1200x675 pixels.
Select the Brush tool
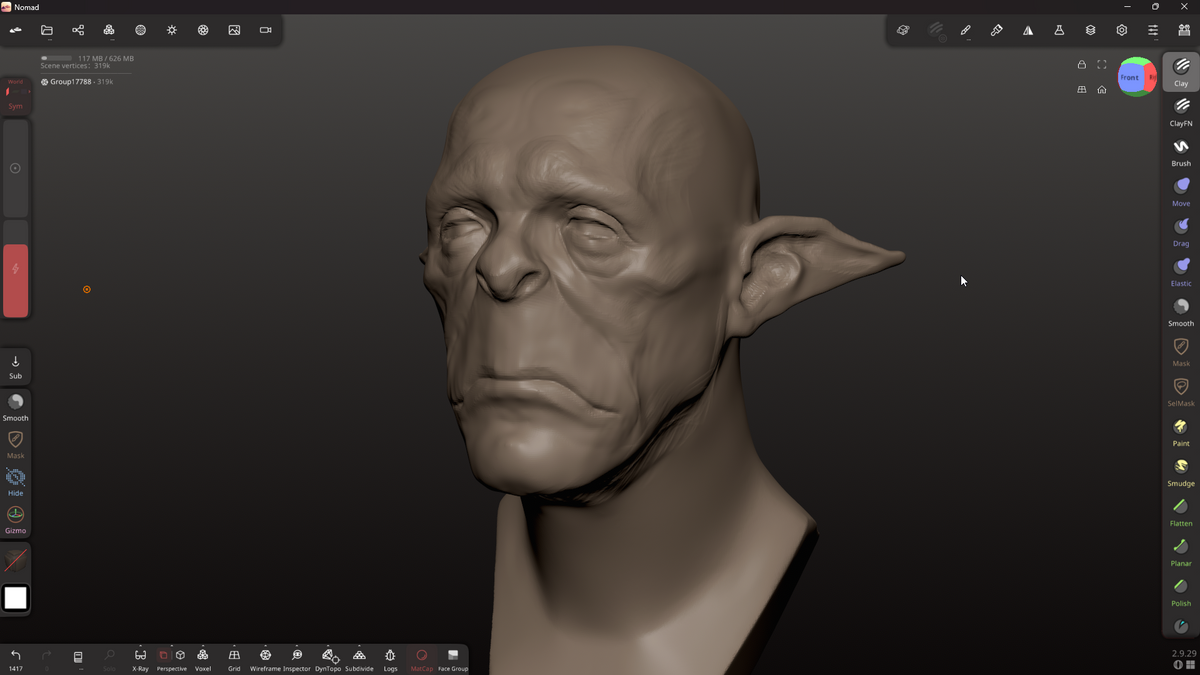click(x=1181, y=152)
